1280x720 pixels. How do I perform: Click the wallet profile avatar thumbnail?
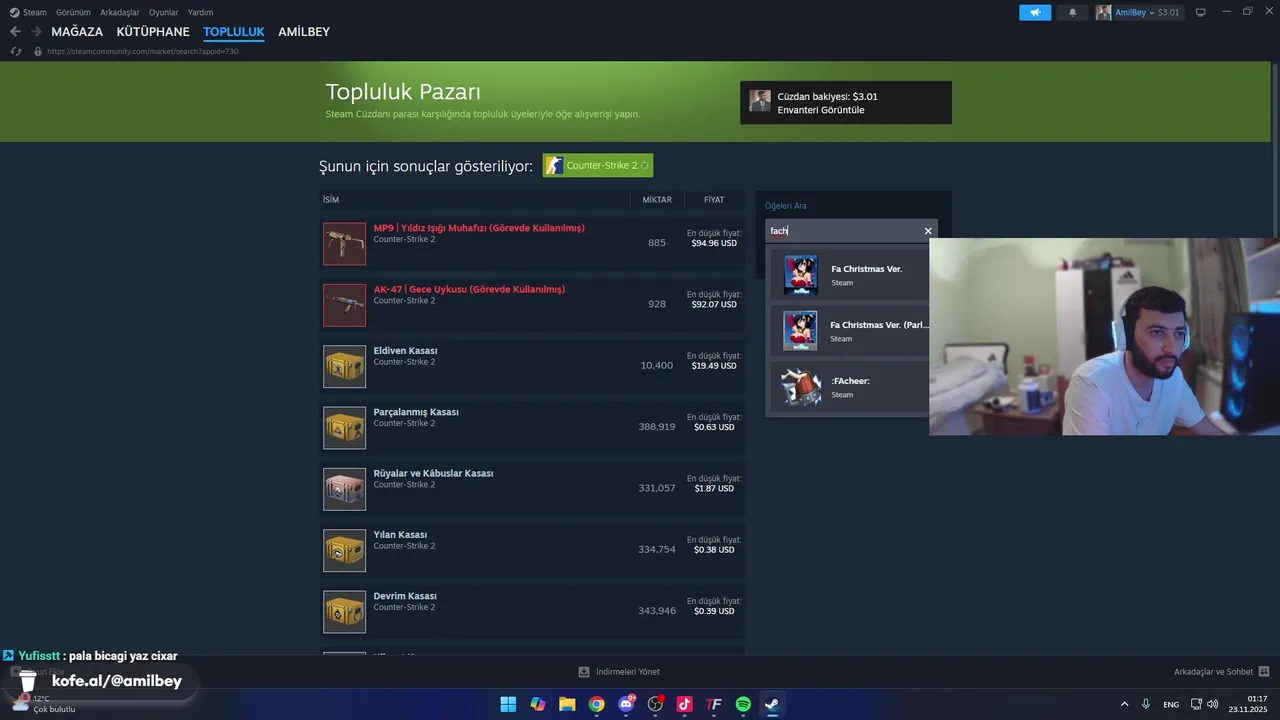coord(760,102)
